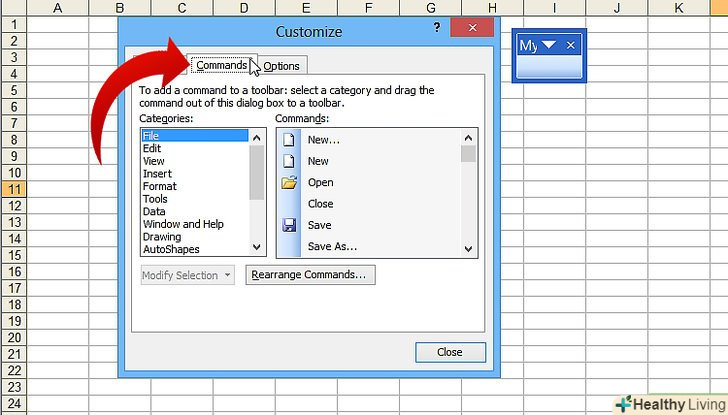The image size is (728, 415).
Task: Select the Open command text
Action: [x=320, y=182]
